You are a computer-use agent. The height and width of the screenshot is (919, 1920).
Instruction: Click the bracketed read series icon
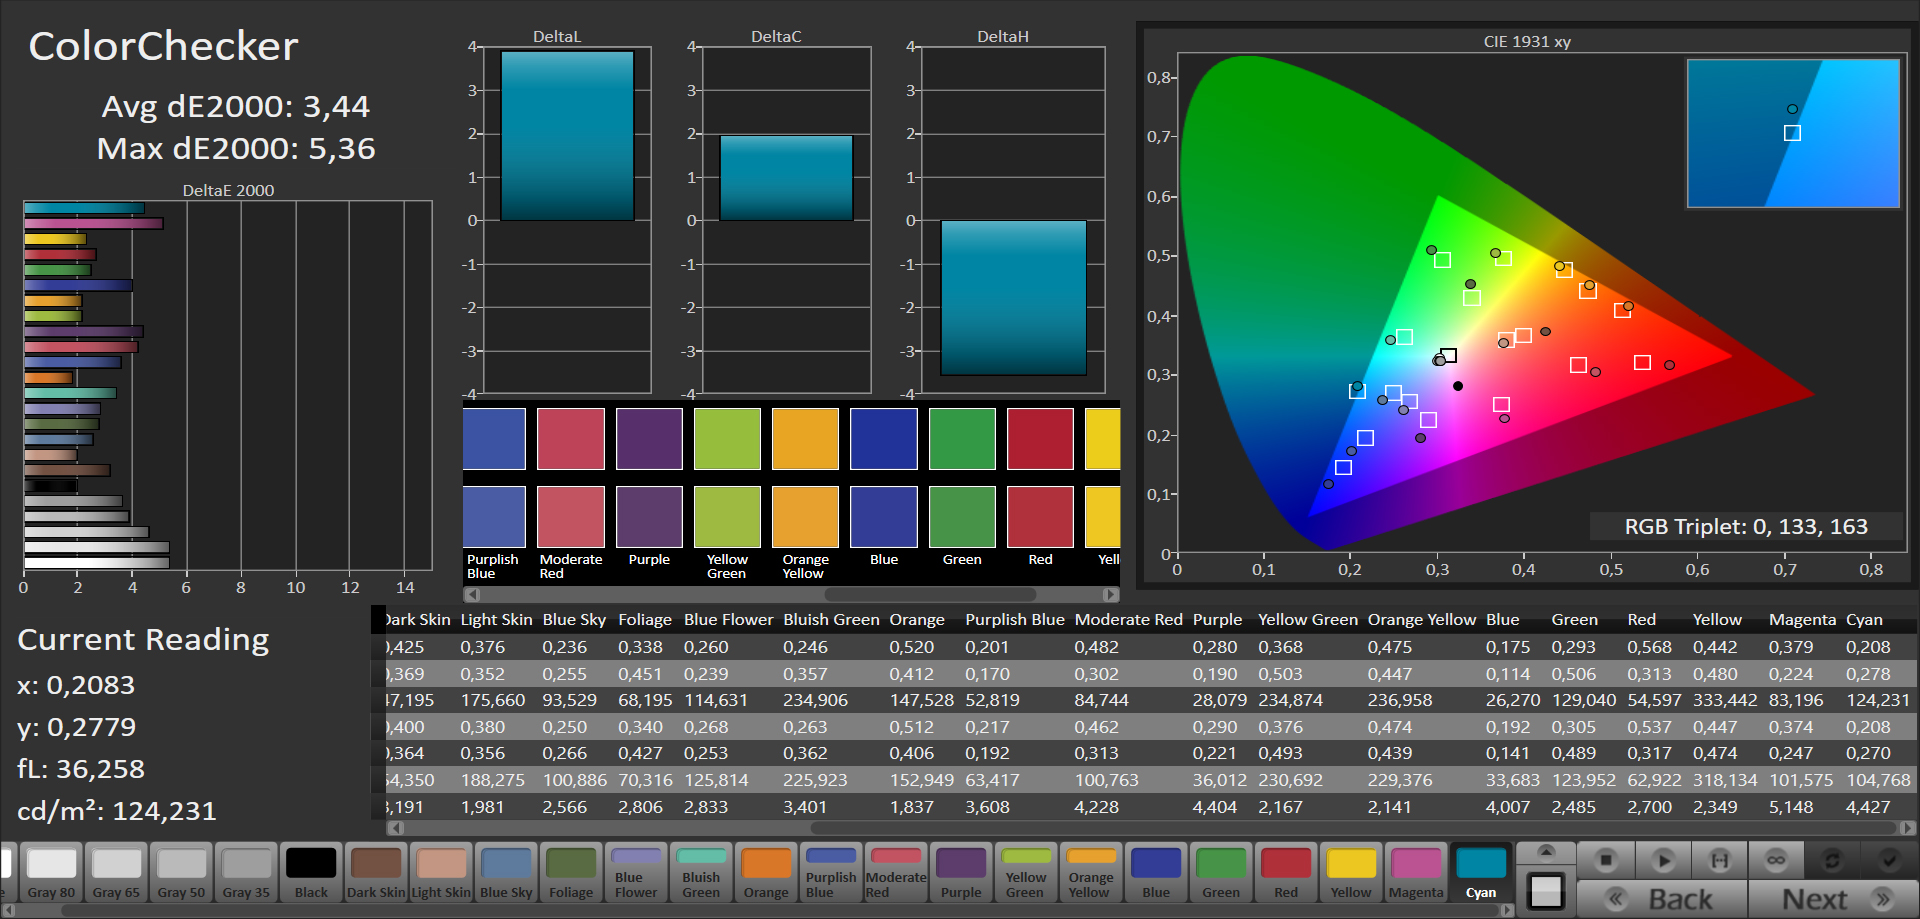[x=1719, y=860]
